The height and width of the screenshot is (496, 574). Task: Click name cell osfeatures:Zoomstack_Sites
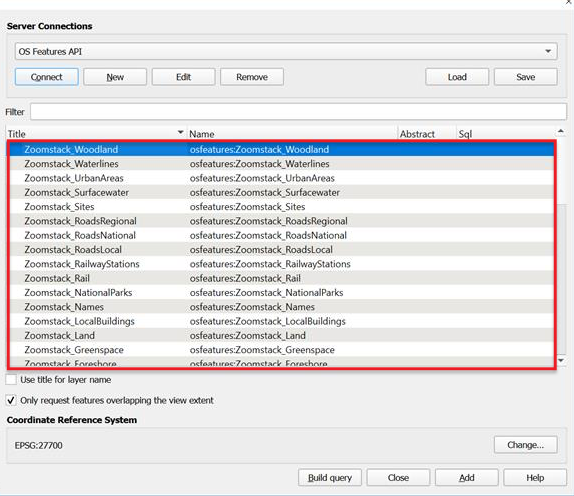tap(247, 206)
